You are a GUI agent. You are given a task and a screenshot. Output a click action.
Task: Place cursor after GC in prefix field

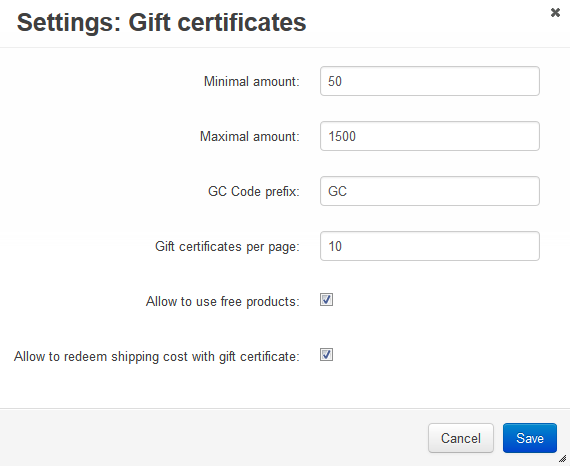pos(349,191)
